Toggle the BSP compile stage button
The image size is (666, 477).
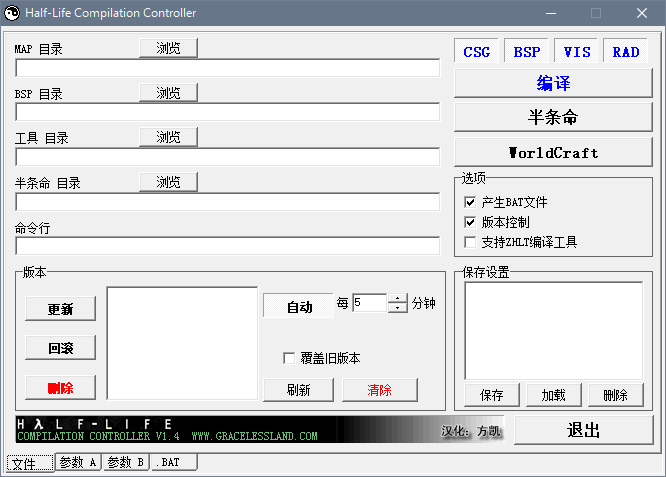tap(527, 52)
